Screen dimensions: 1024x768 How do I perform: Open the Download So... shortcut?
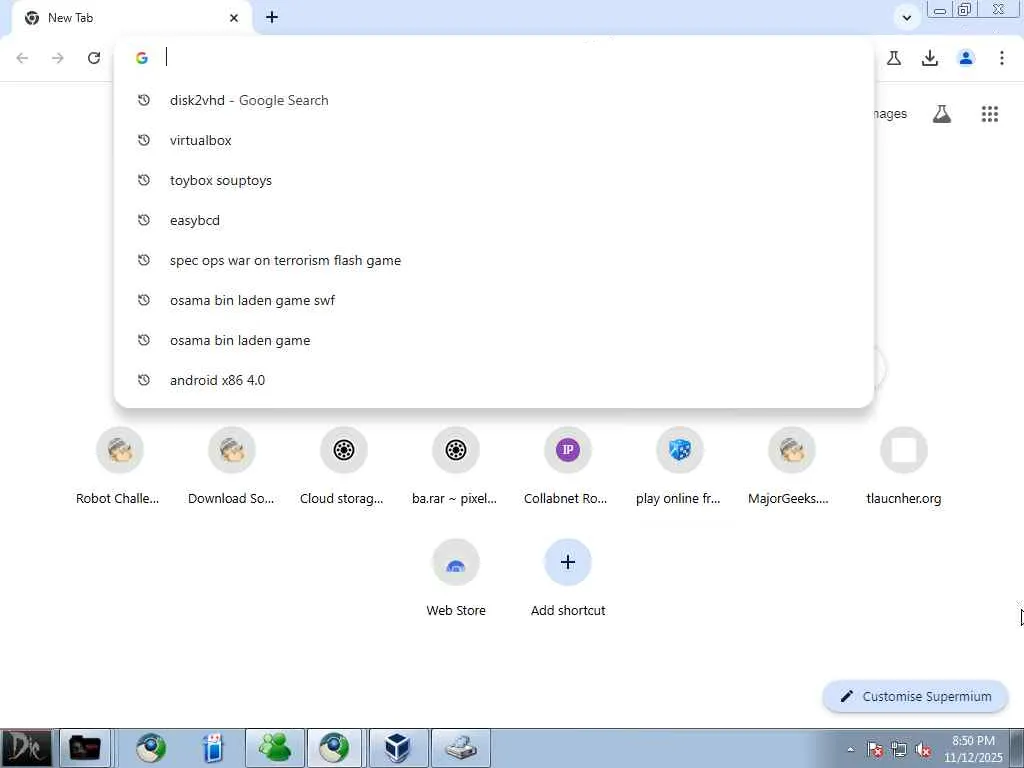coord(231,466)
